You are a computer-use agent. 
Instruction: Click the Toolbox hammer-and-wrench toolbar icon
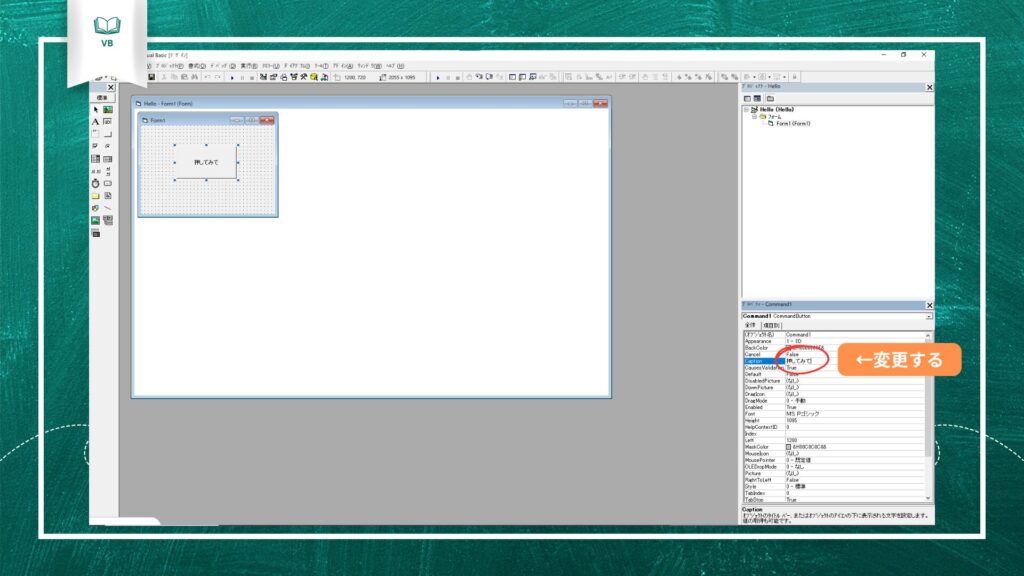[x=304, y=77]
